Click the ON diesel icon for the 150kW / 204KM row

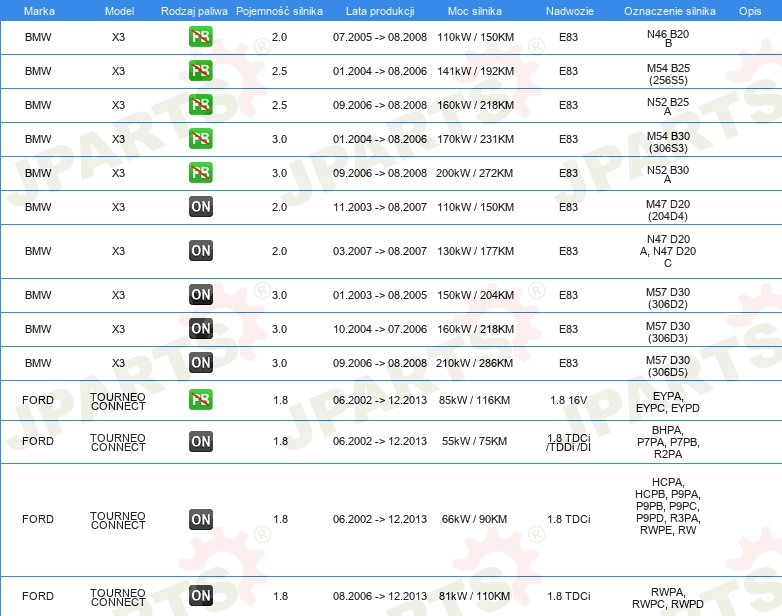point(200,294)
